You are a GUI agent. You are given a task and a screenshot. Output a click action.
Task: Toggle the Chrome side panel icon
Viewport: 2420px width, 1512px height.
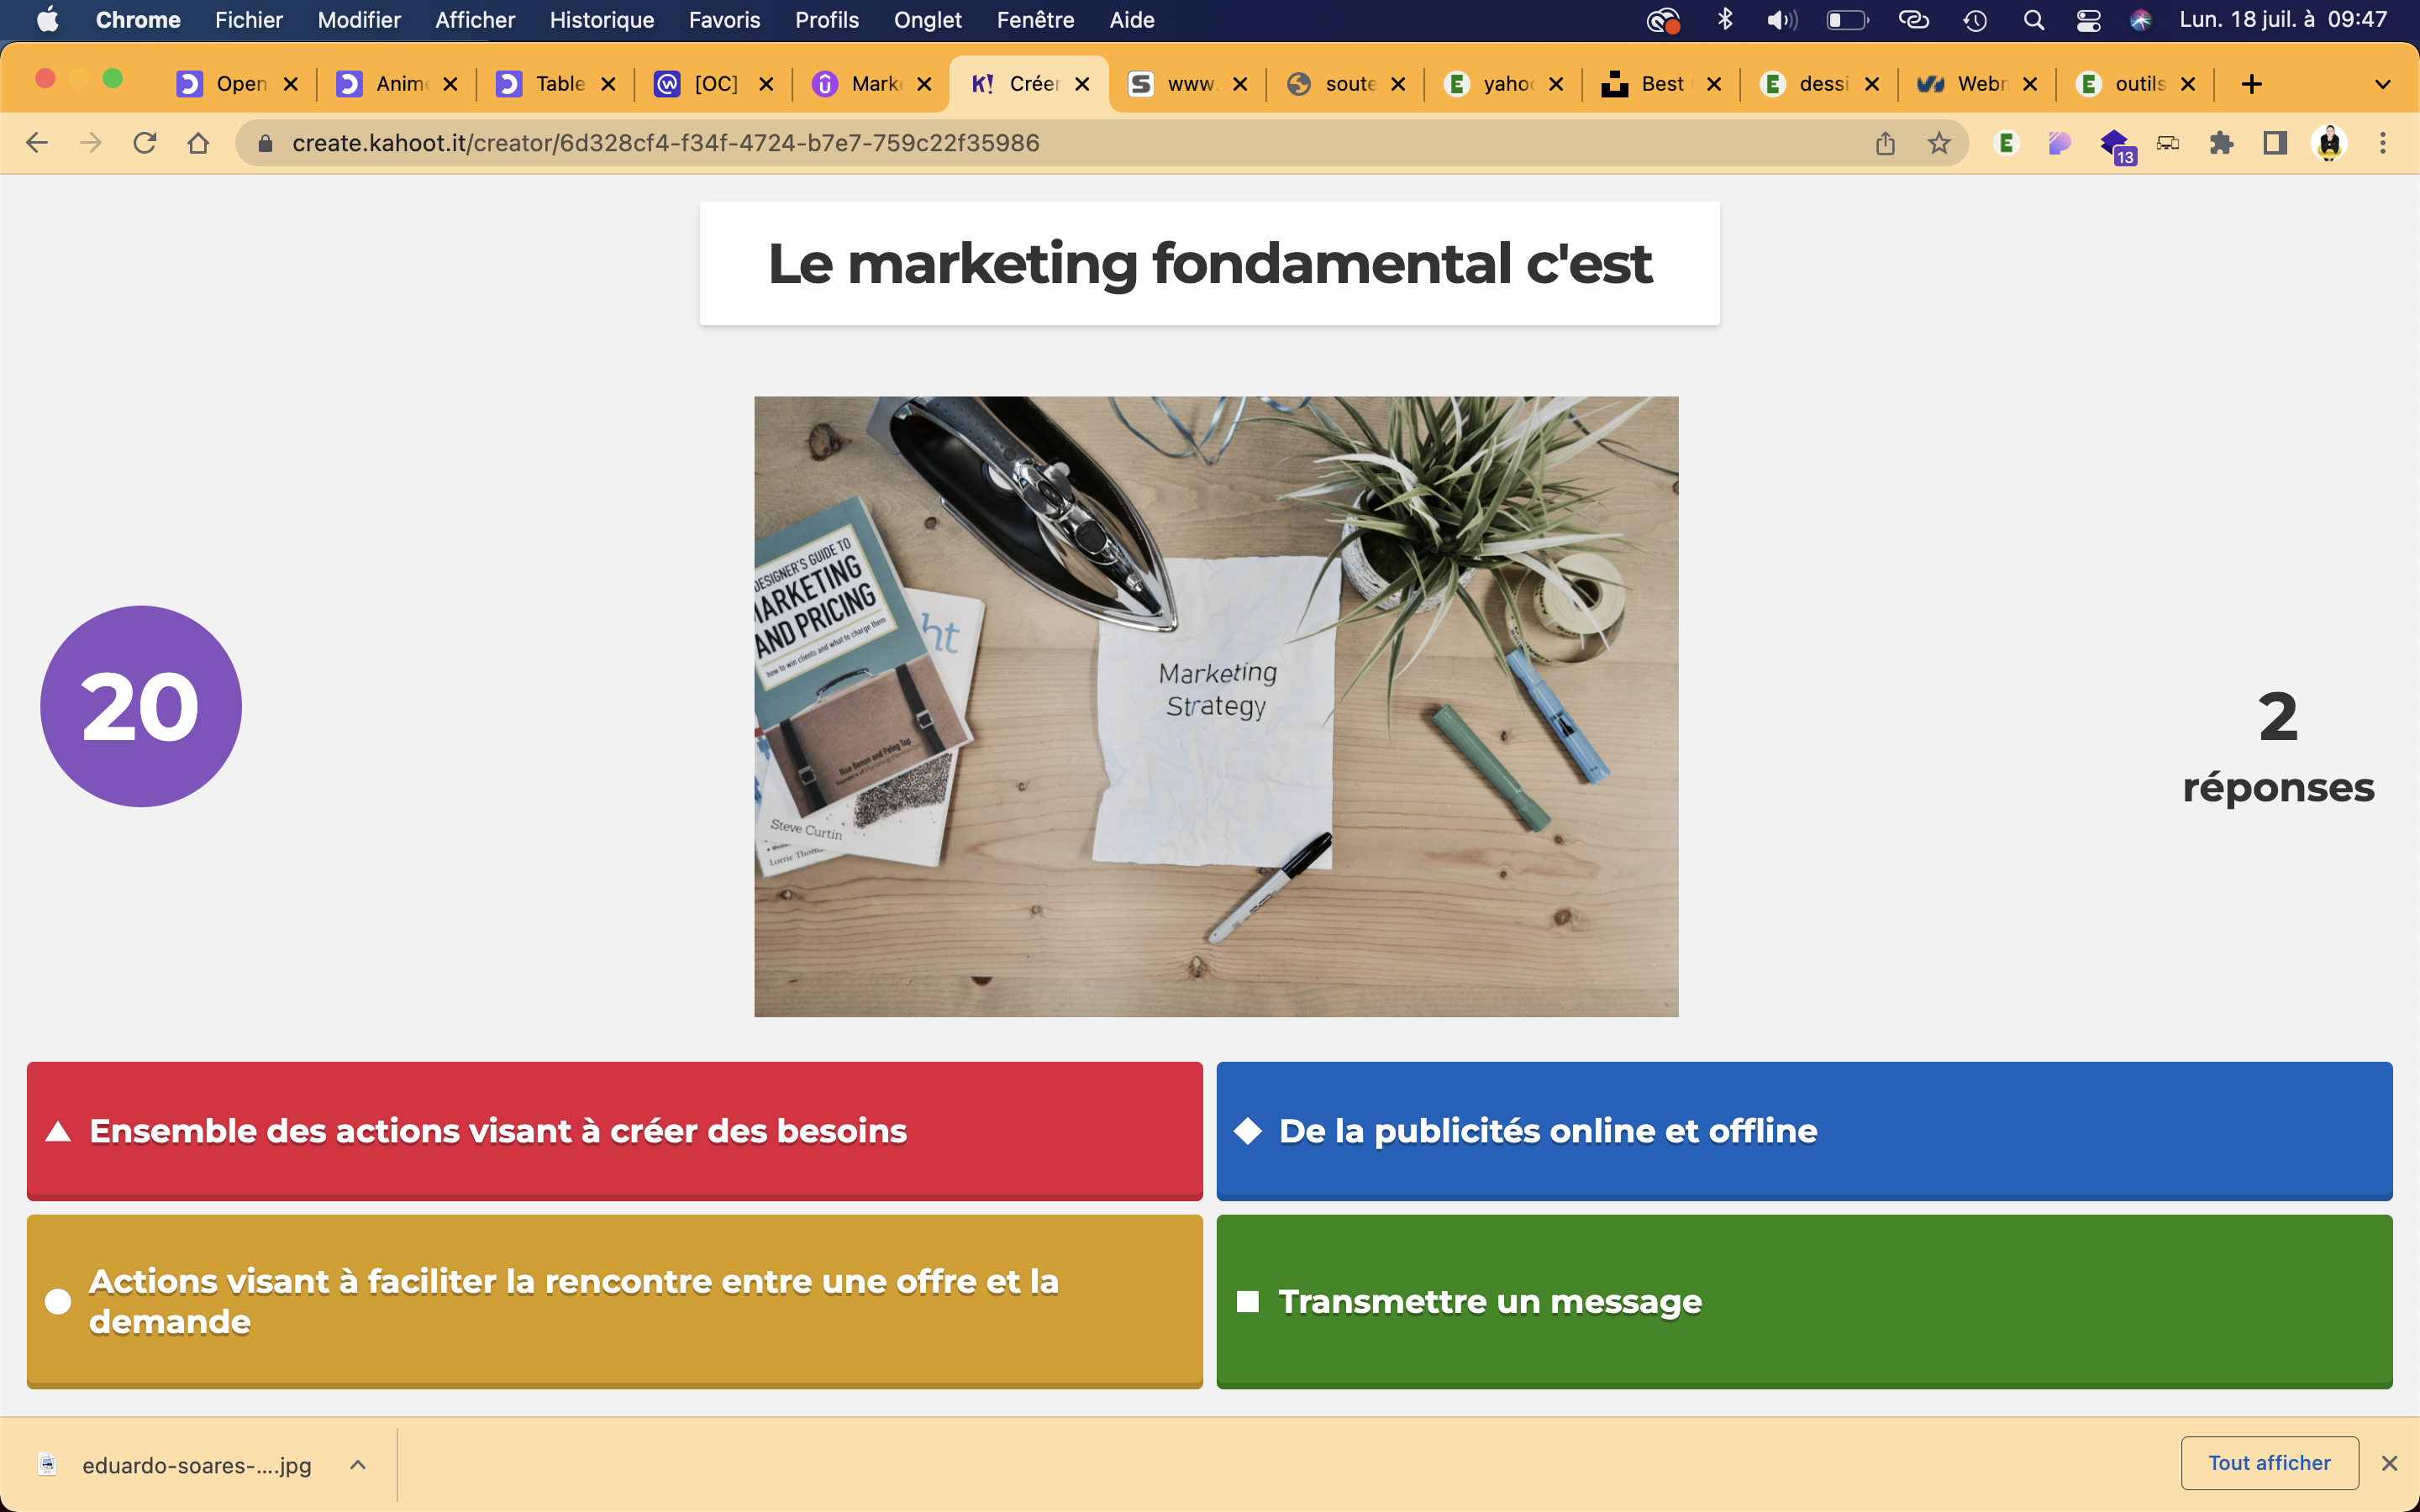pos(2275,143)
